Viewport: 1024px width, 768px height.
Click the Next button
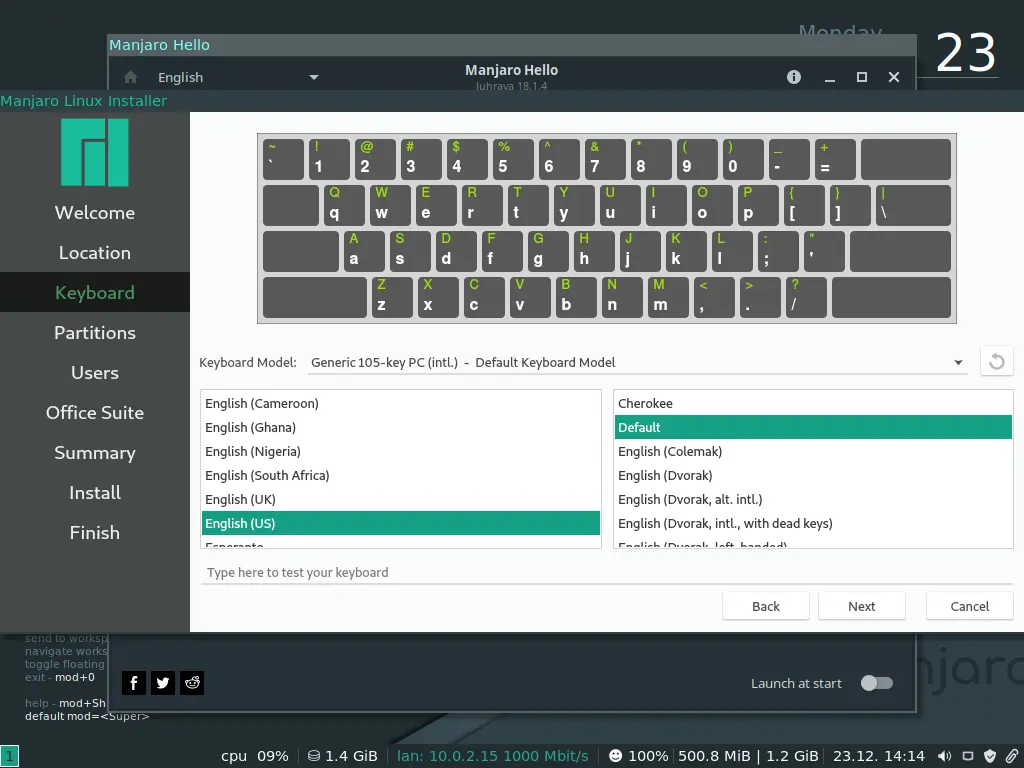(x=861, y=606)
